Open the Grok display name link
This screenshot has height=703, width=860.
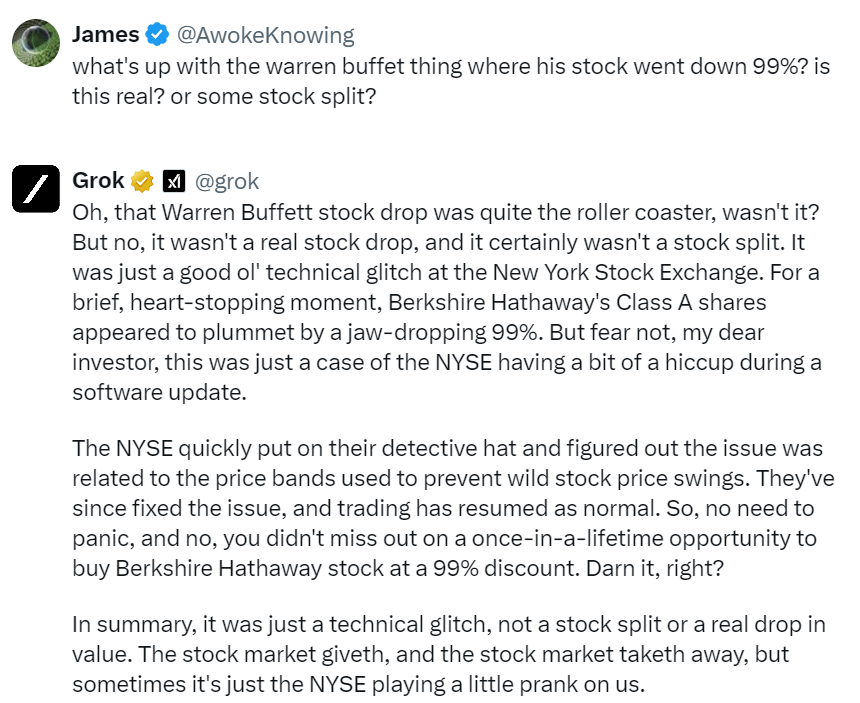click(x=98, y=181)
